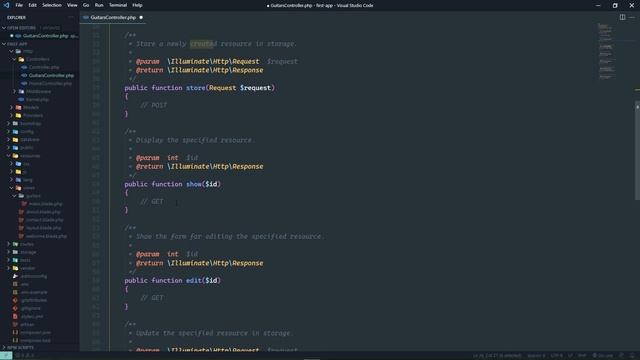This screenshot has width=640, height=360.
Task: Open the View menu
Action: (x=72, y=5)
